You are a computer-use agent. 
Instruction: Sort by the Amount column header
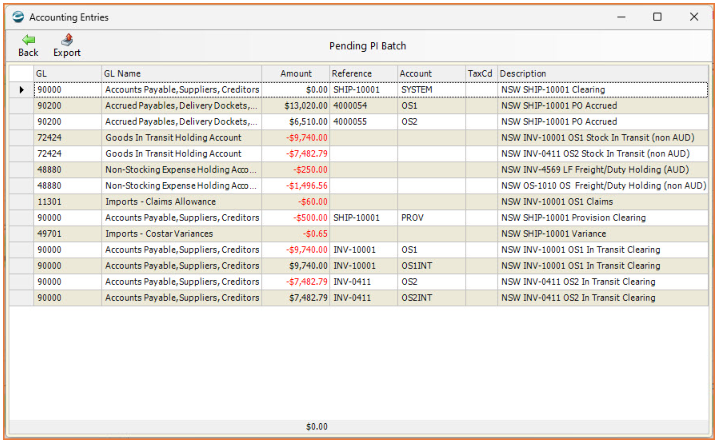tap(295, 74)
